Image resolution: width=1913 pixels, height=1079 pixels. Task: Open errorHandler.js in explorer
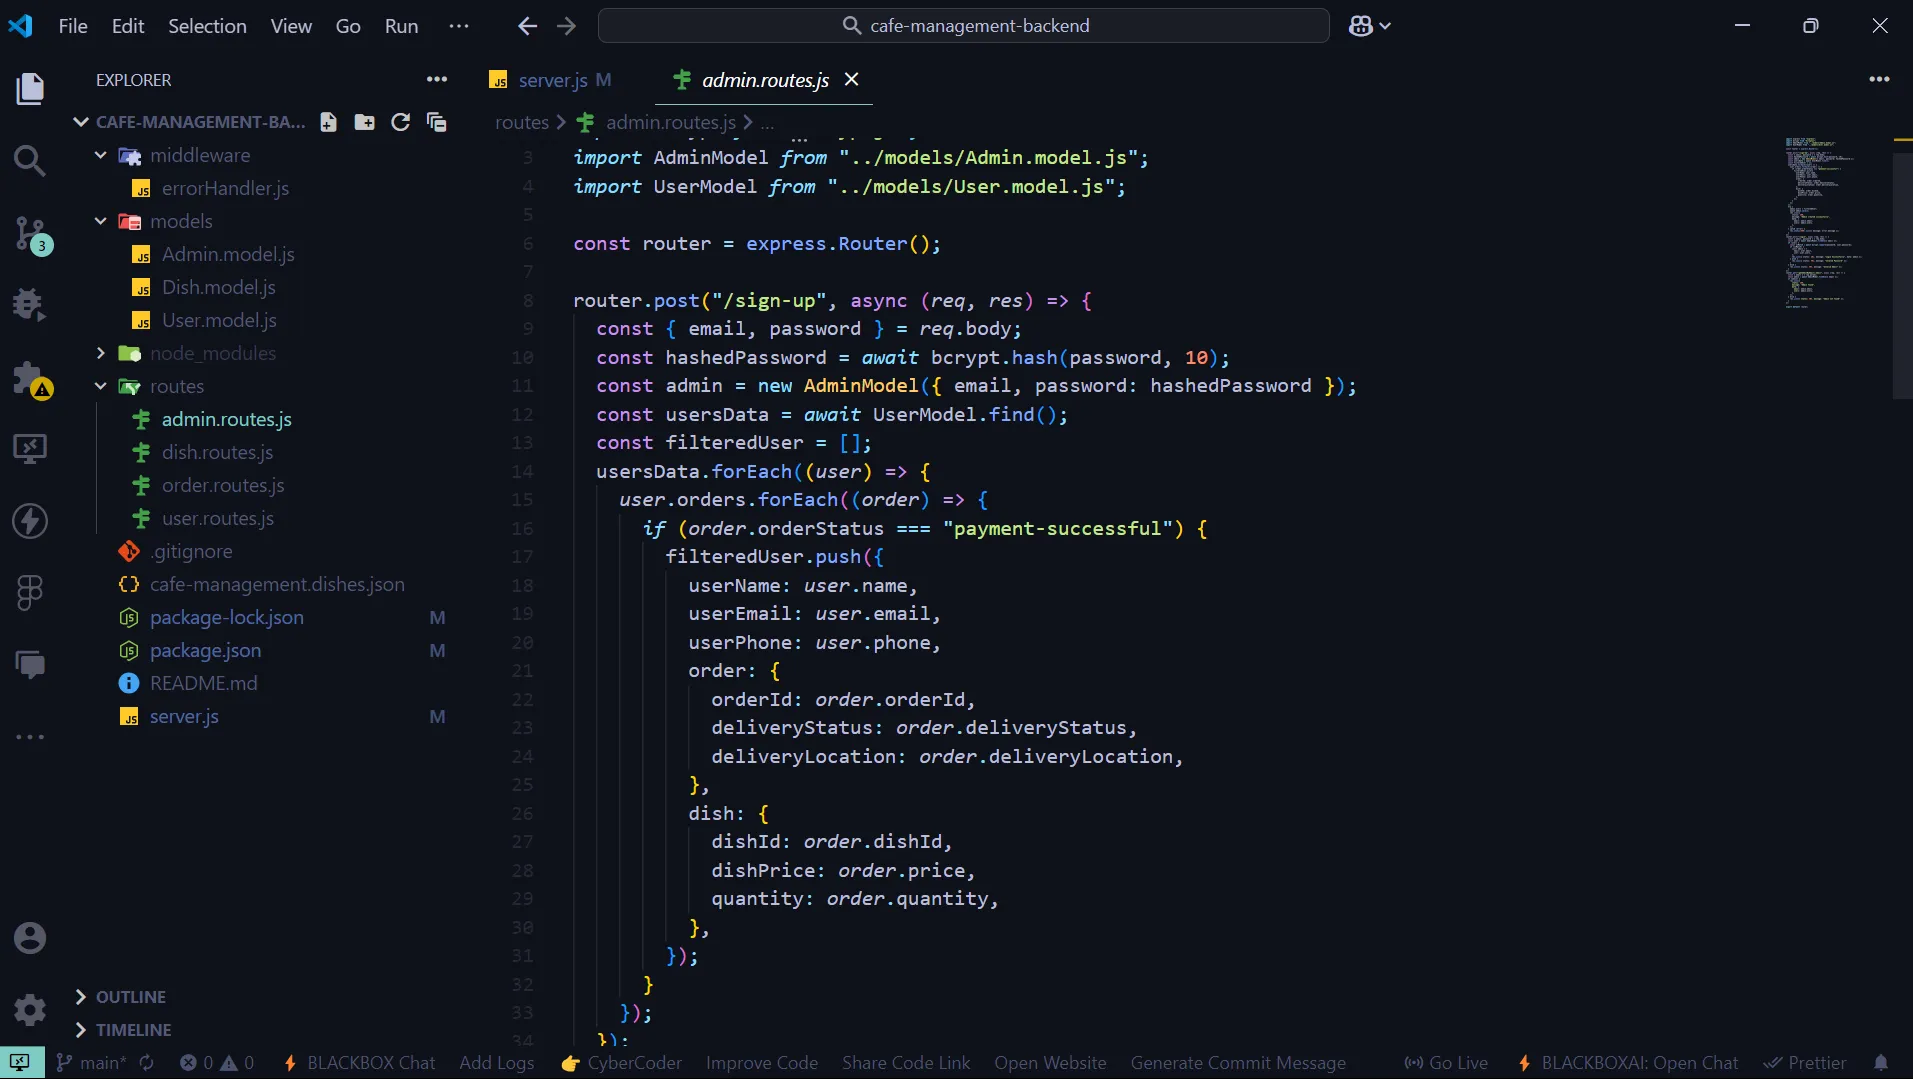[225, 188]
